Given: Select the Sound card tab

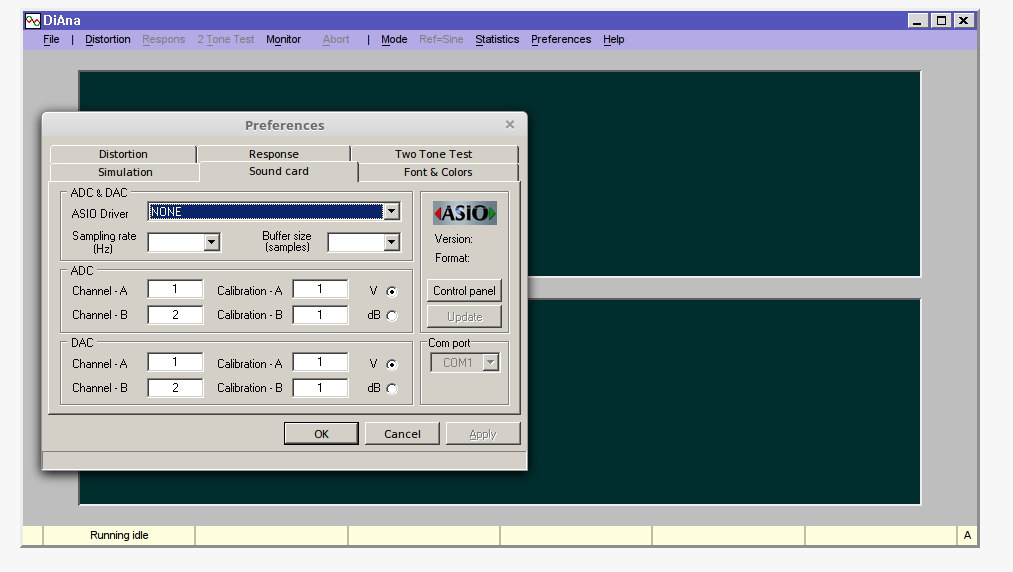Looking at the screenshot, I should click(x=278, y=171).
